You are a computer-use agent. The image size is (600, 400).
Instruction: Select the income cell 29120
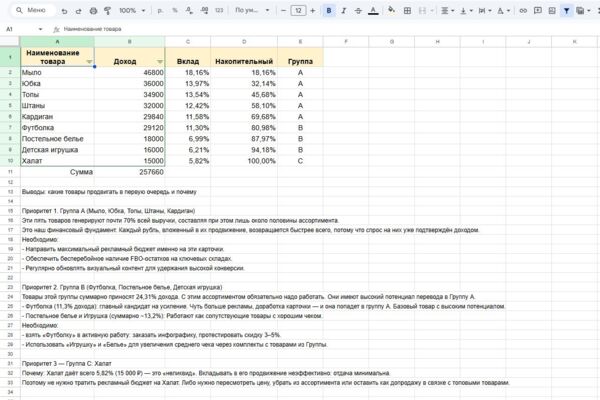(x=130, y=127)
